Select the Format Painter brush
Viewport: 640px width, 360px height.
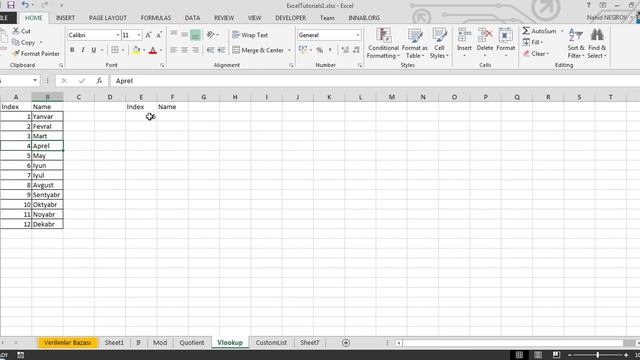tap(16, 53)
